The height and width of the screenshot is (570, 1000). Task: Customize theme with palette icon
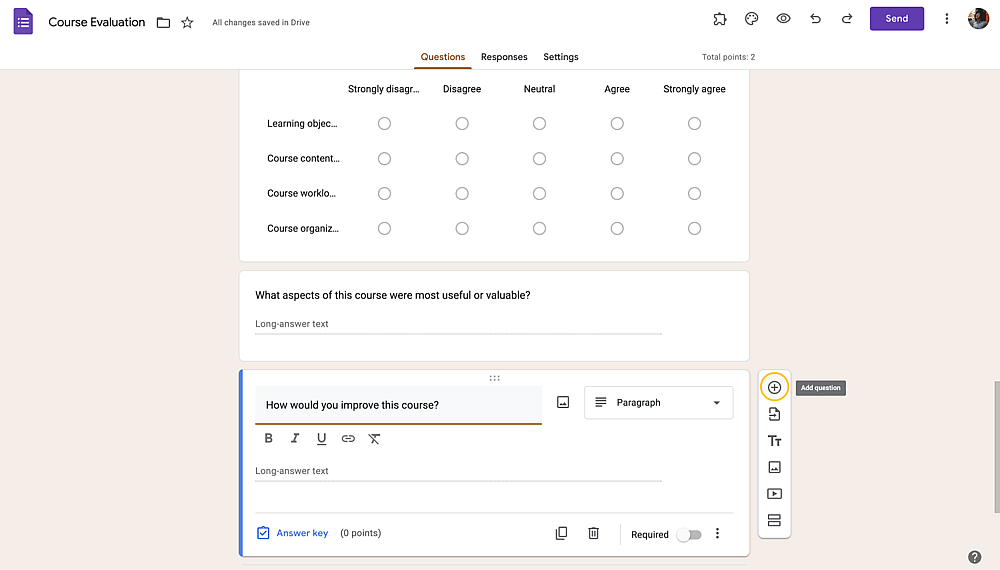[752, 19]
